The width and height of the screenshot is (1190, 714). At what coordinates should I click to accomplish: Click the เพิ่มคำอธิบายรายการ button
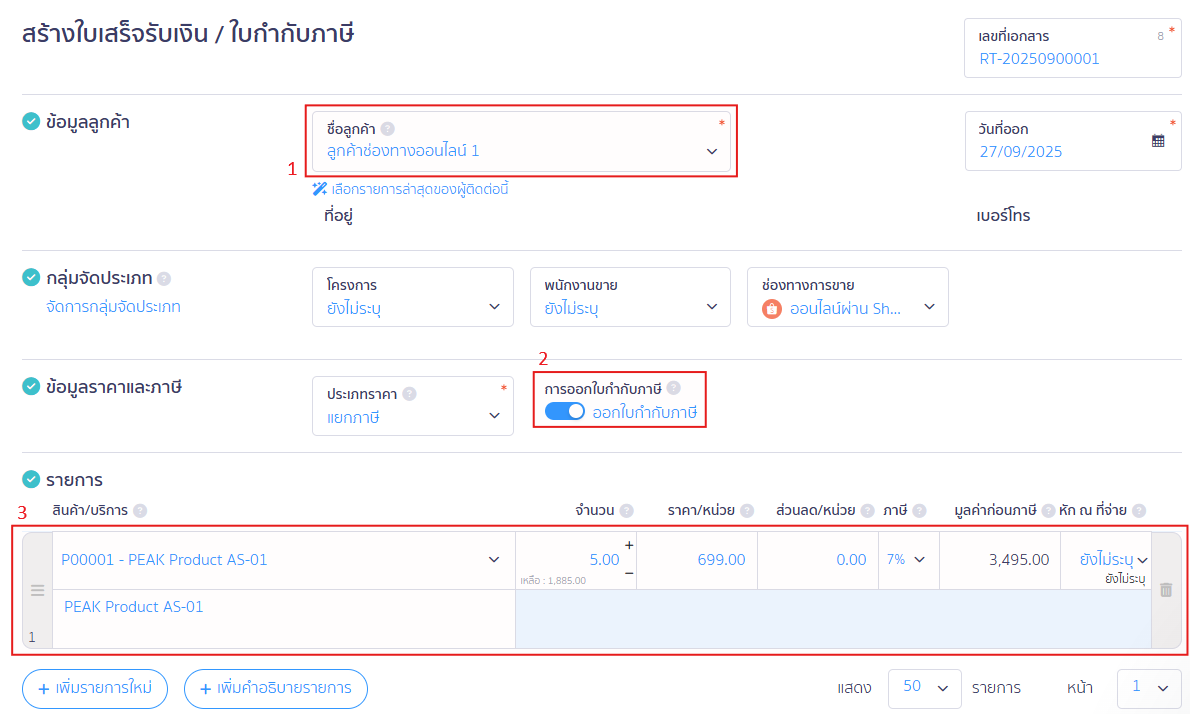click(x=276, y=688)
